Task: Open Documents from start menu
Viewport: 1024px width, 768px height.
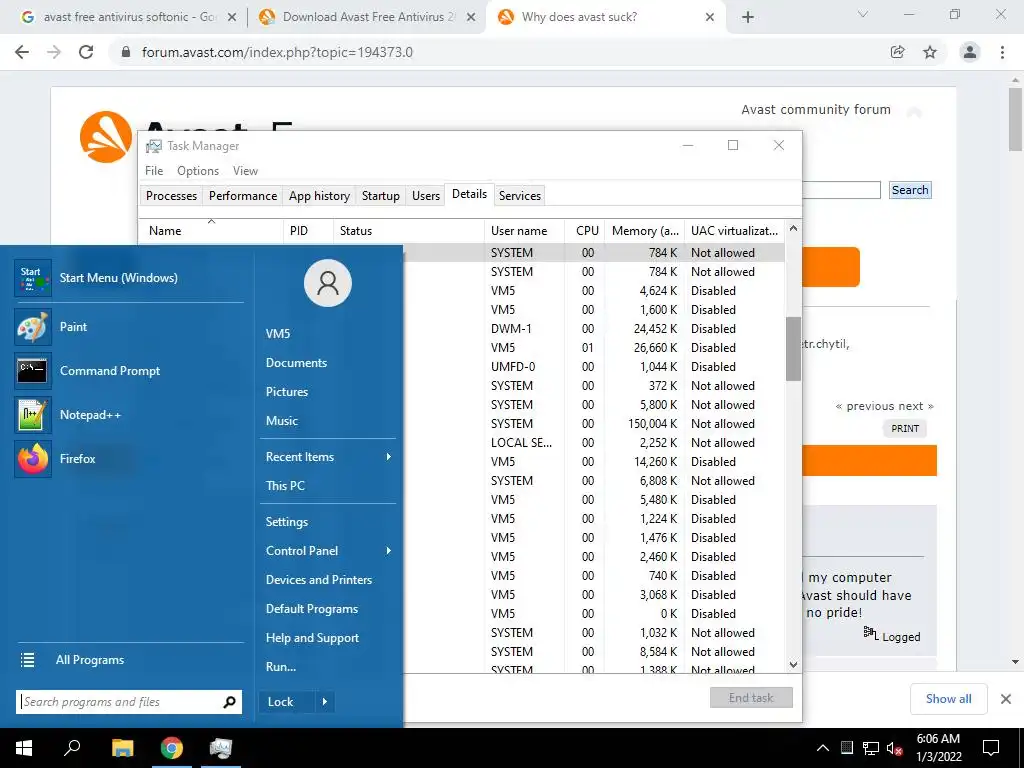Action: 296,363
